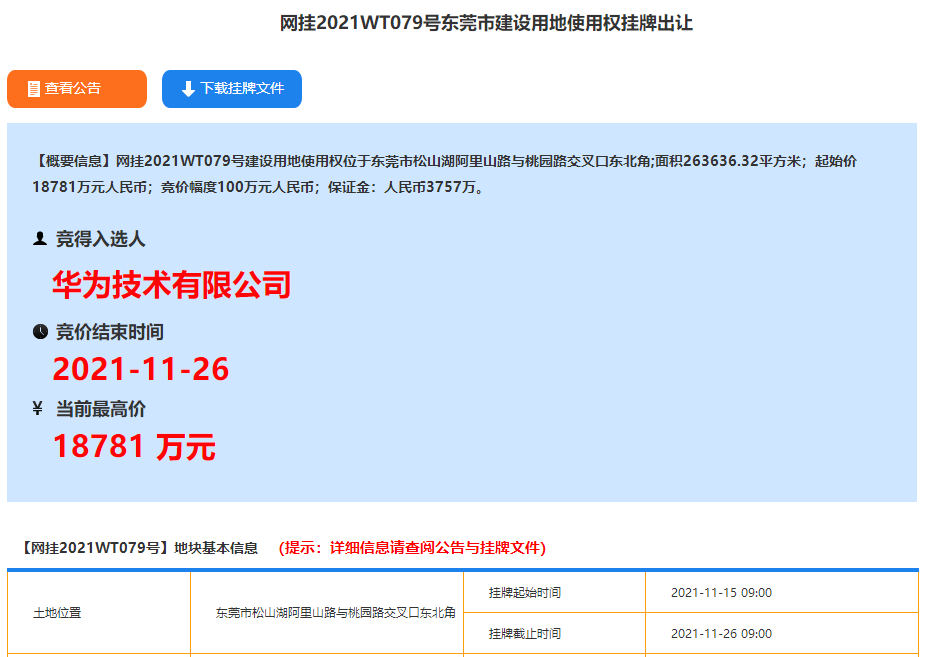Click the clock icon beside 竞价结束时间
Screen dimensions: 928x657
pyautogui.click(x=40, y=331)
